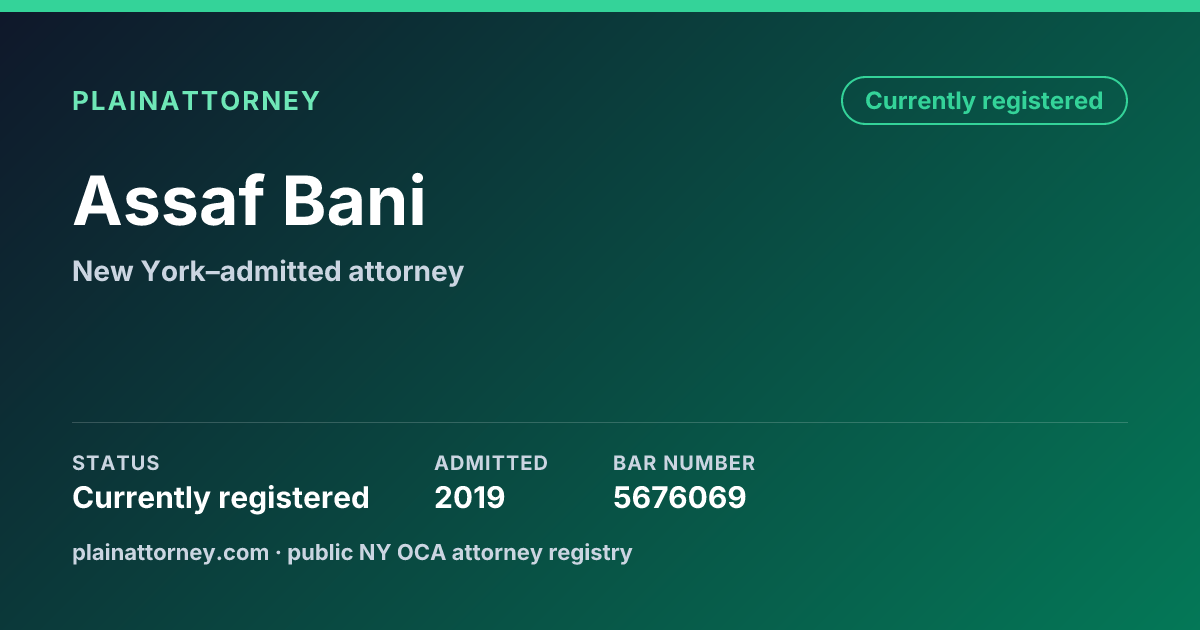Select the Currently registered value under STATUS
The image size is (1200, 630).
pos(221,497)
